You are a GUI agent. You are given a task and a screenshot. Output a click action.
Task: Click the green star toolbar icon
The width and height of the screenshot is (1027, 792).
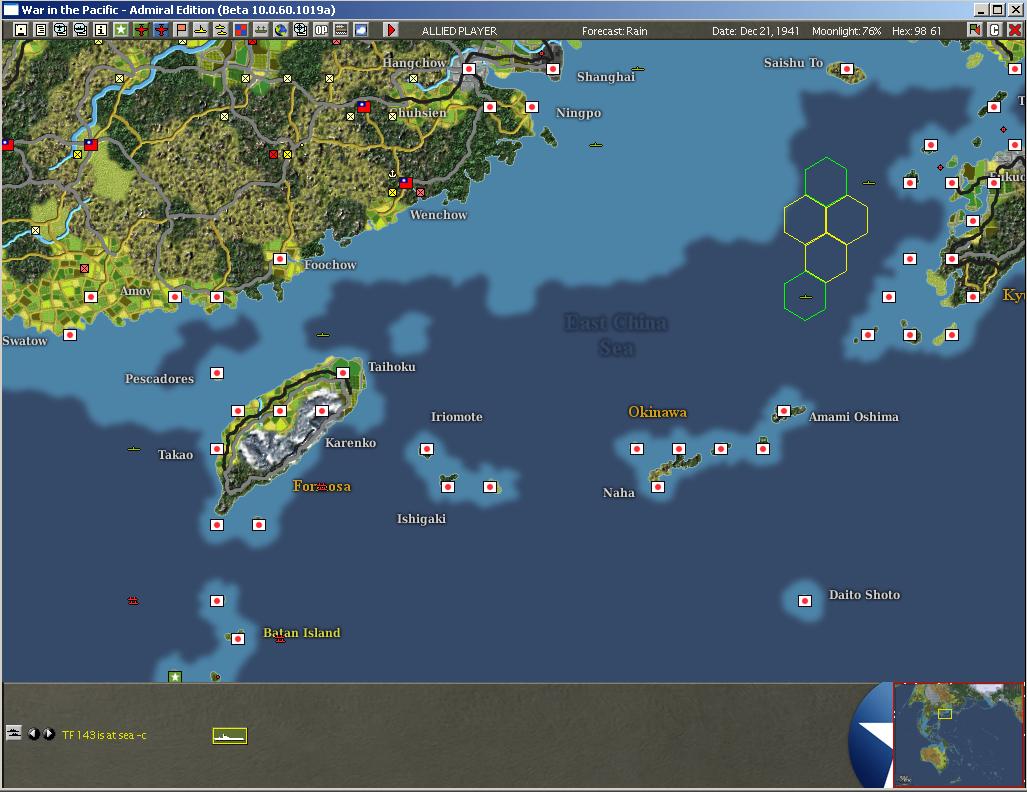tap(121, 30)
